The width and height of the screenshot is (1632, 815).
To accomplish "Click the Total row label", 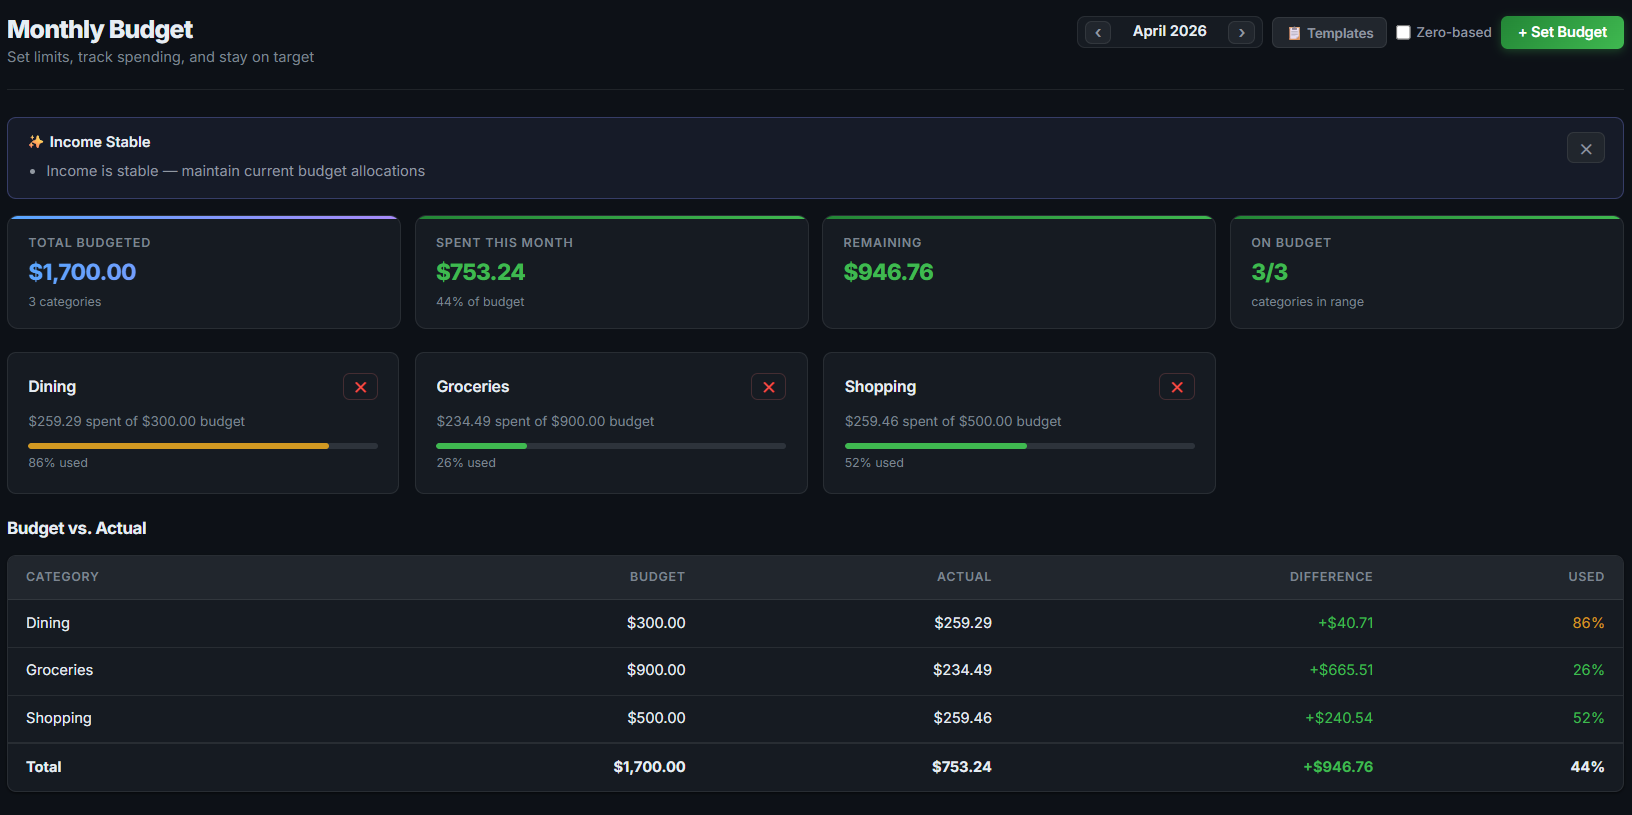I will tap(44, 767).
